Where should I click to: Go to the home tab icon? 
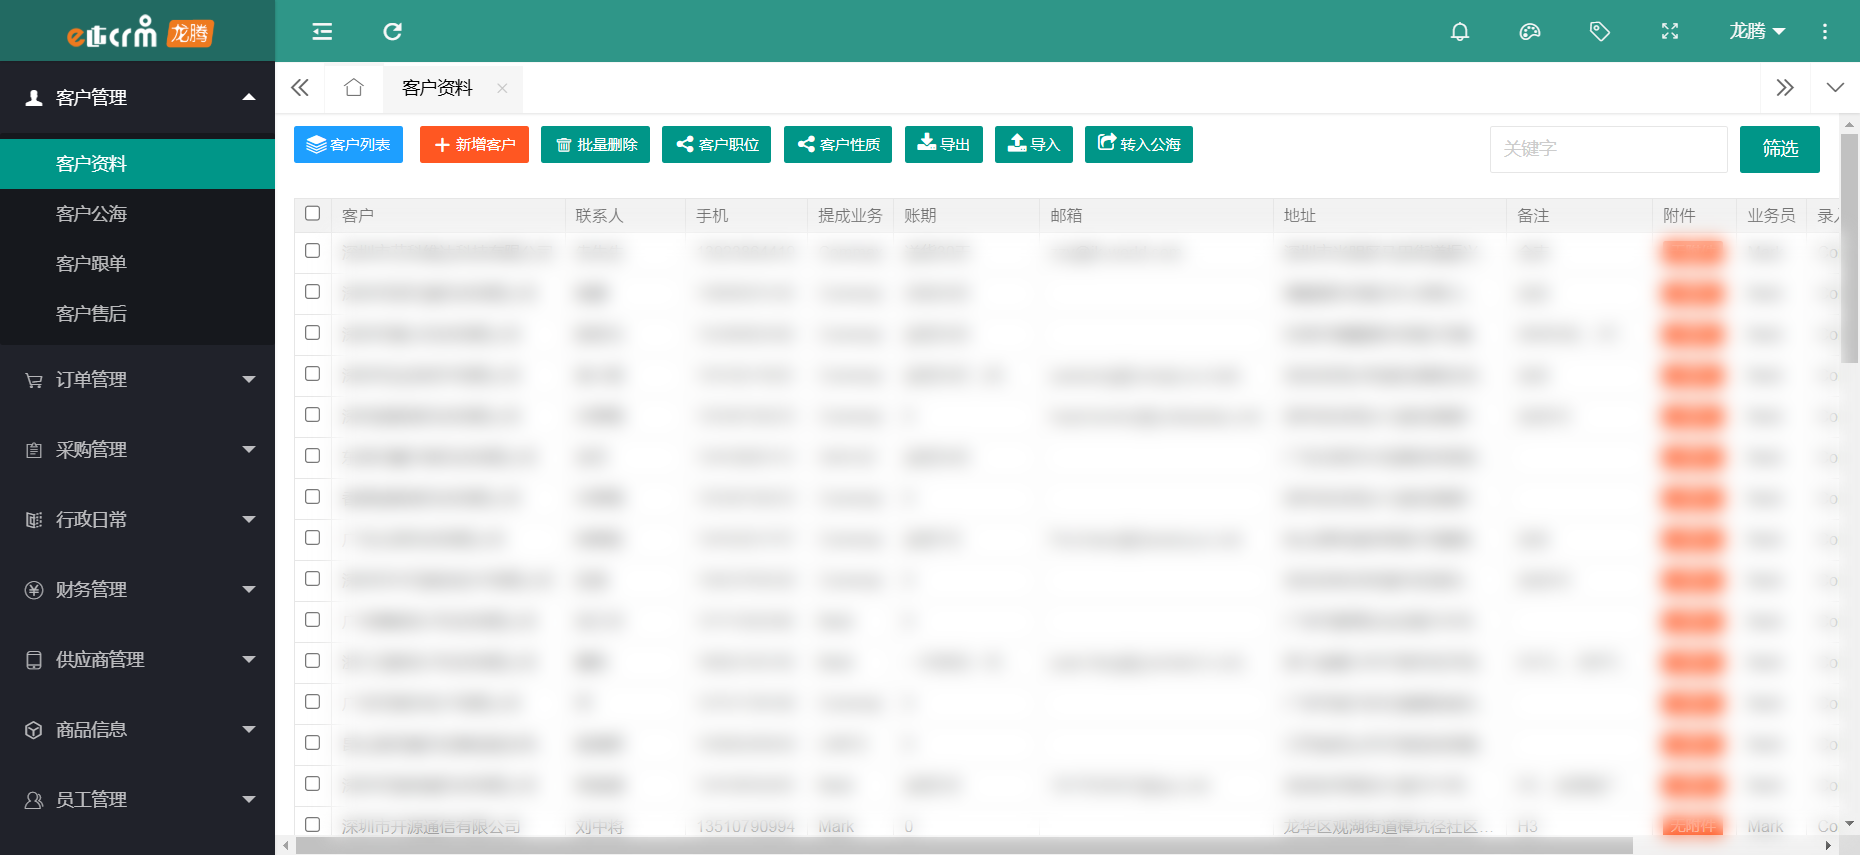pos(353,88)
